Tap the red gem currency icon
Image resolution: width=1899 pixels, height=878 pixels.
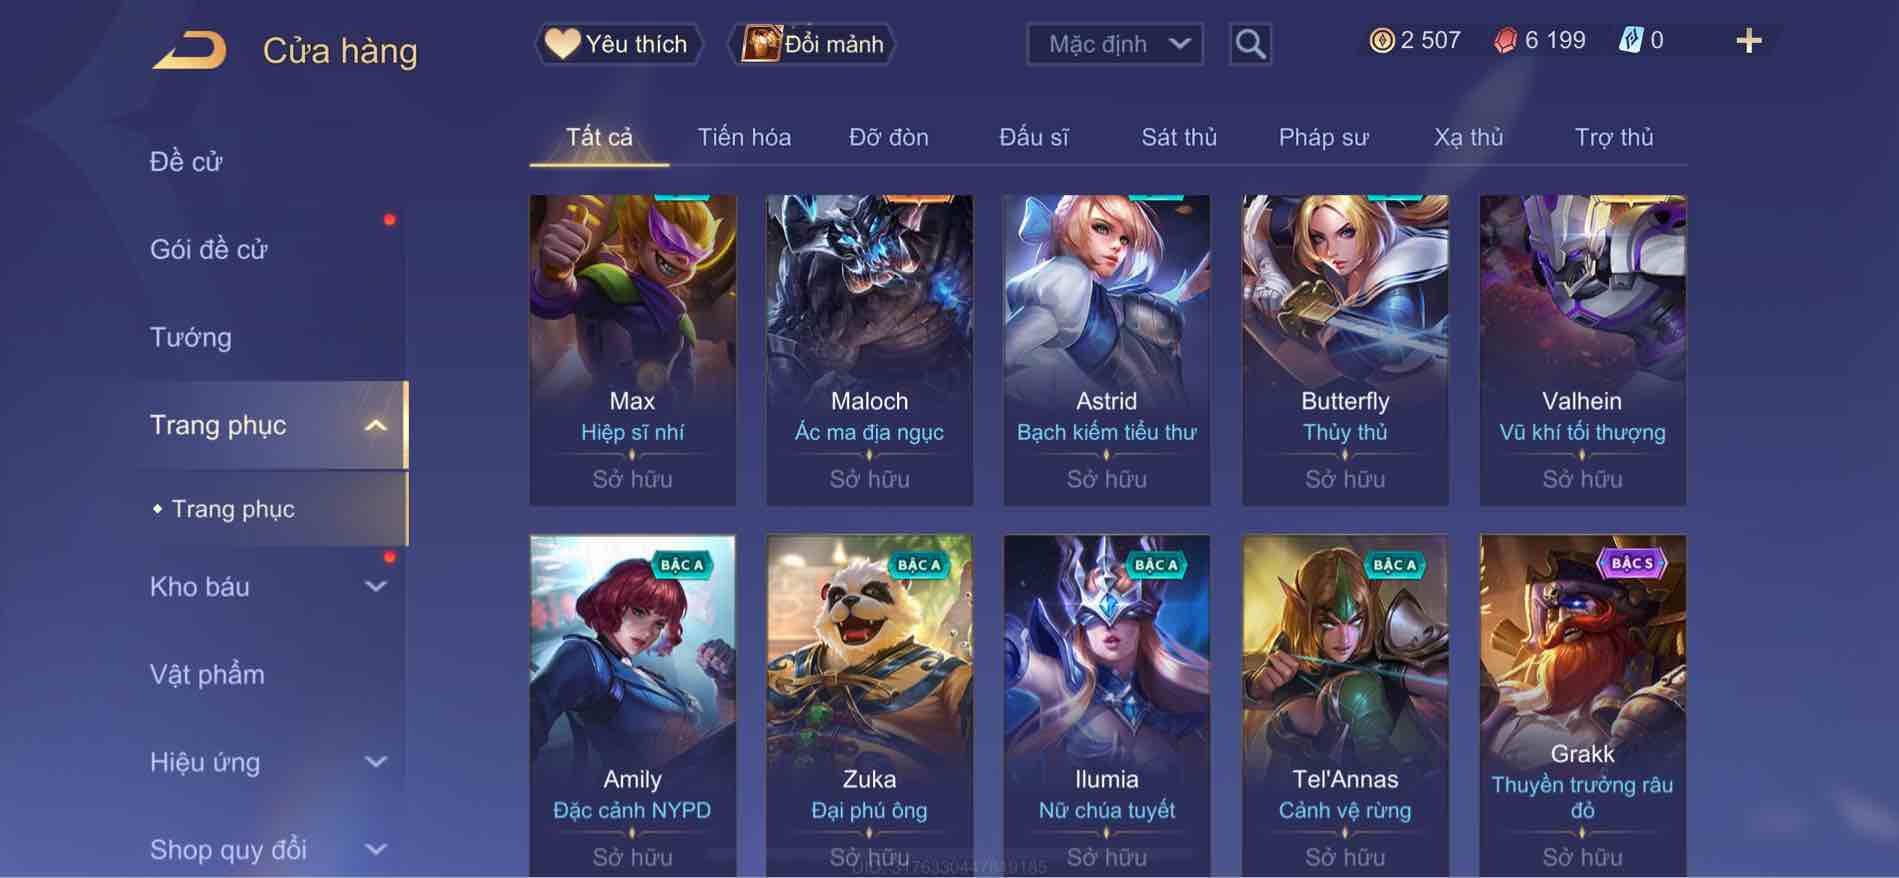(x=1505, y=40)
